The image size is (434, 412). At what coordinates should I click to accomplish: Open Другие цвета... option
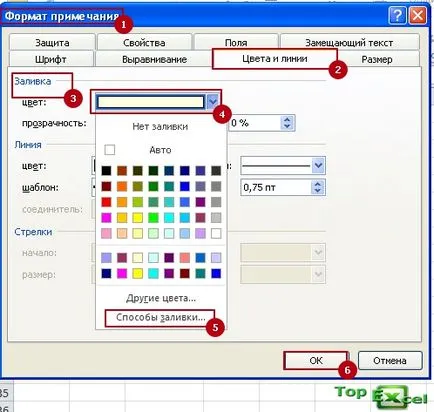tap(161, 298)
